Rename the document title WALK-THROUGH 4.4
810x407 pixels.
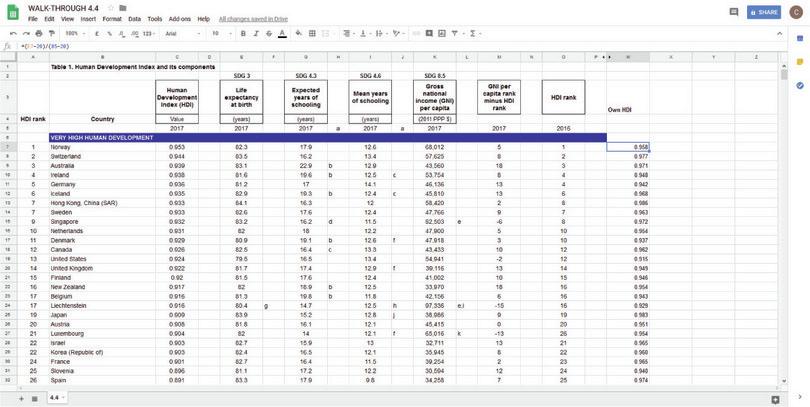point(65,8)
